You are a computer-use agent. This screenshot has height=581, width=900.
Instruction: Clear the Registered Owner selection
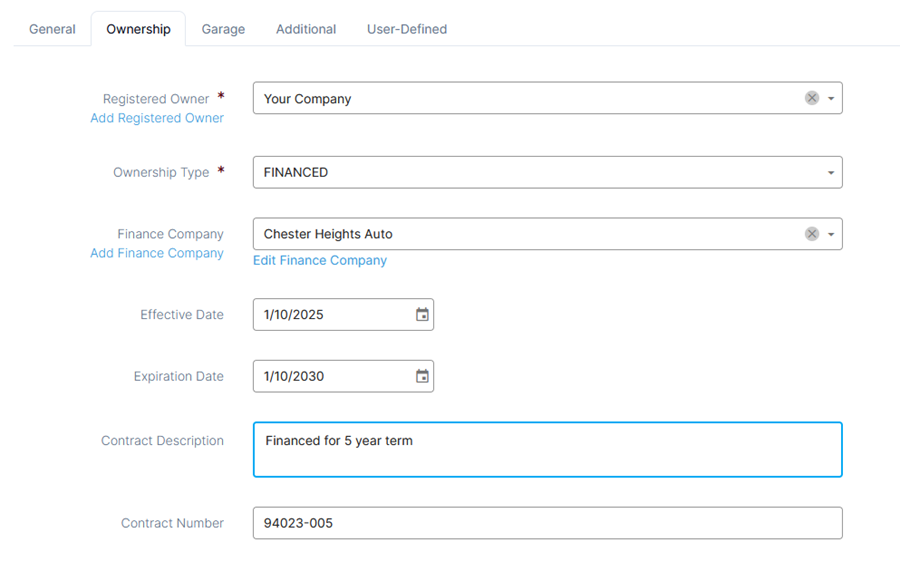click(x=812, y=98)
